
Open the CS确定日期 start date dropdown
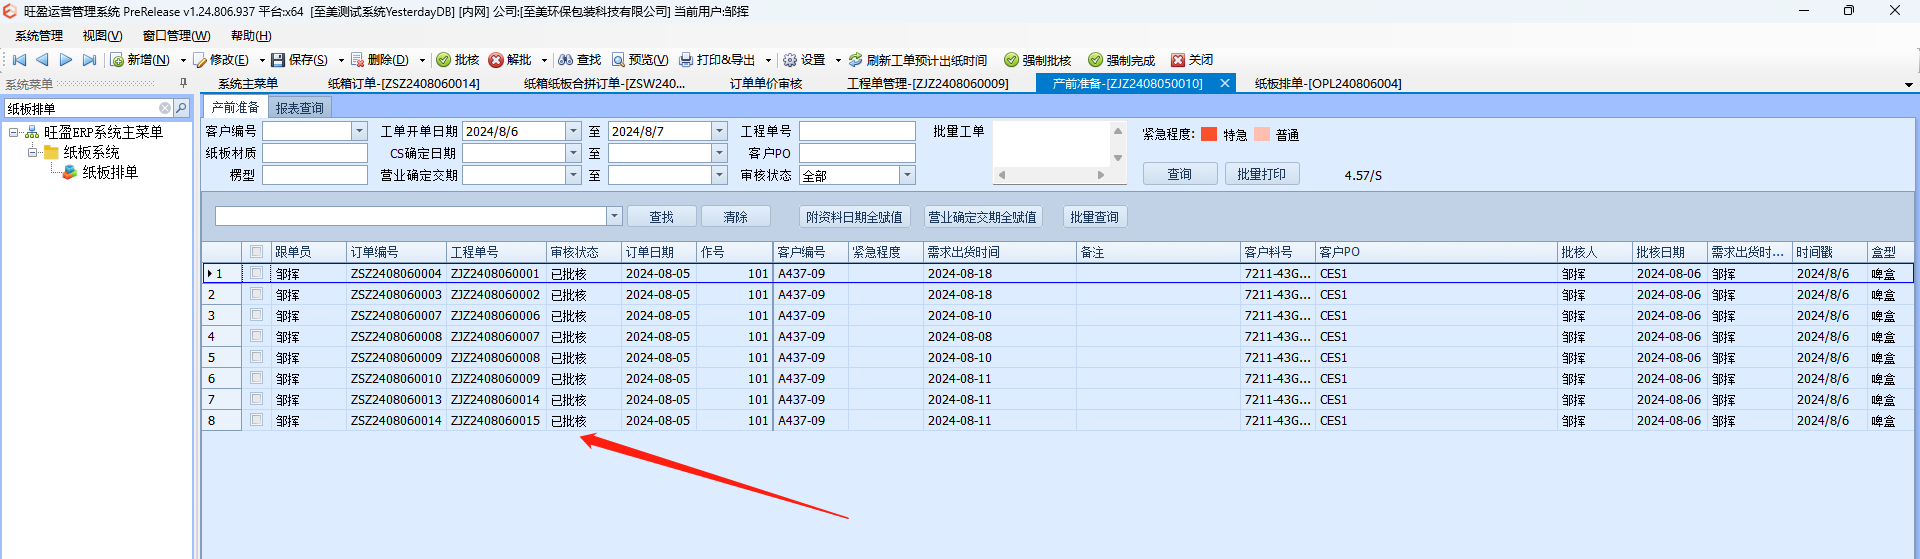[x=573, y=153]
